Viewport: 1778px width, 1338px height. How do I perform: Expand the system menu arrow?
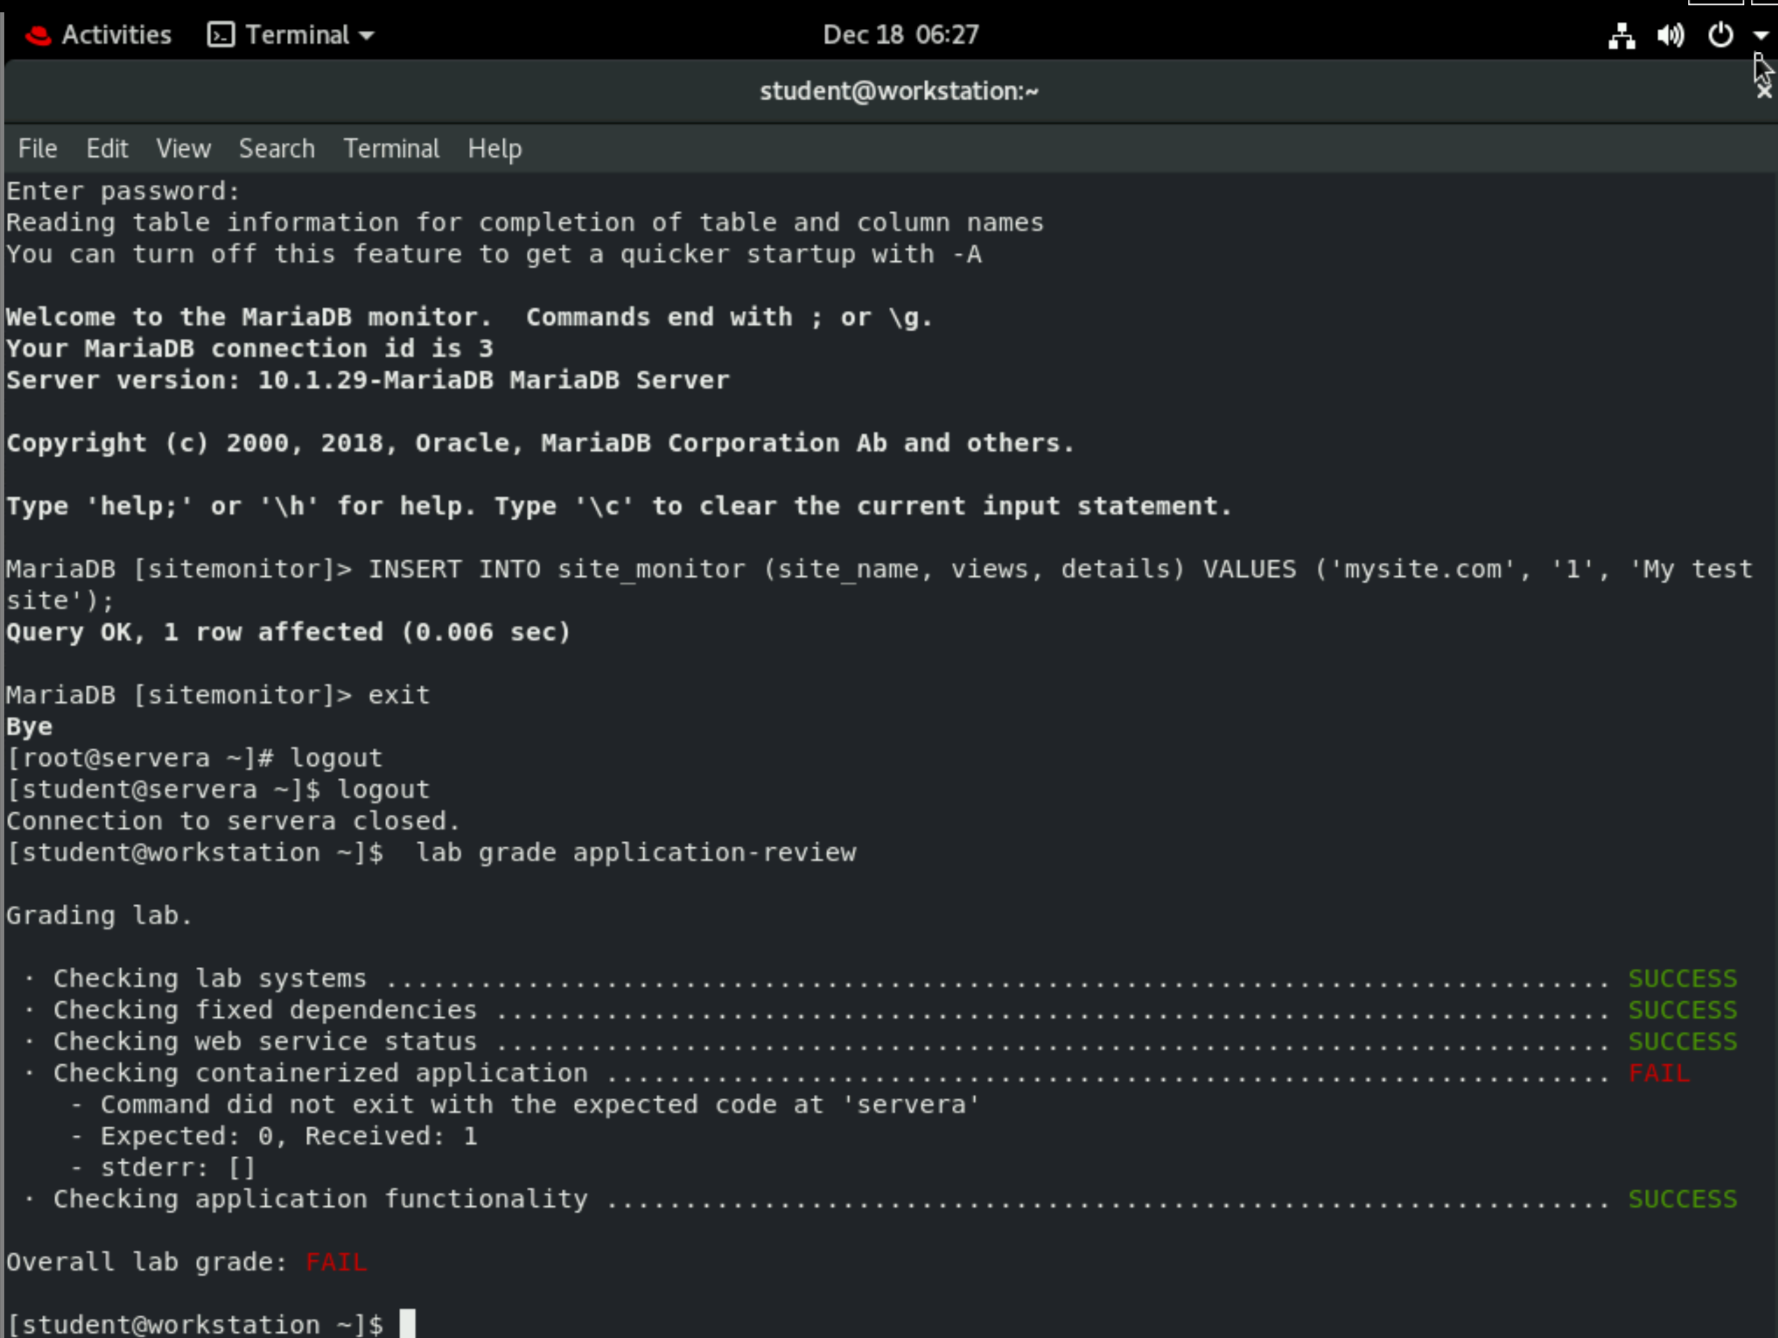coord(1761,35)
